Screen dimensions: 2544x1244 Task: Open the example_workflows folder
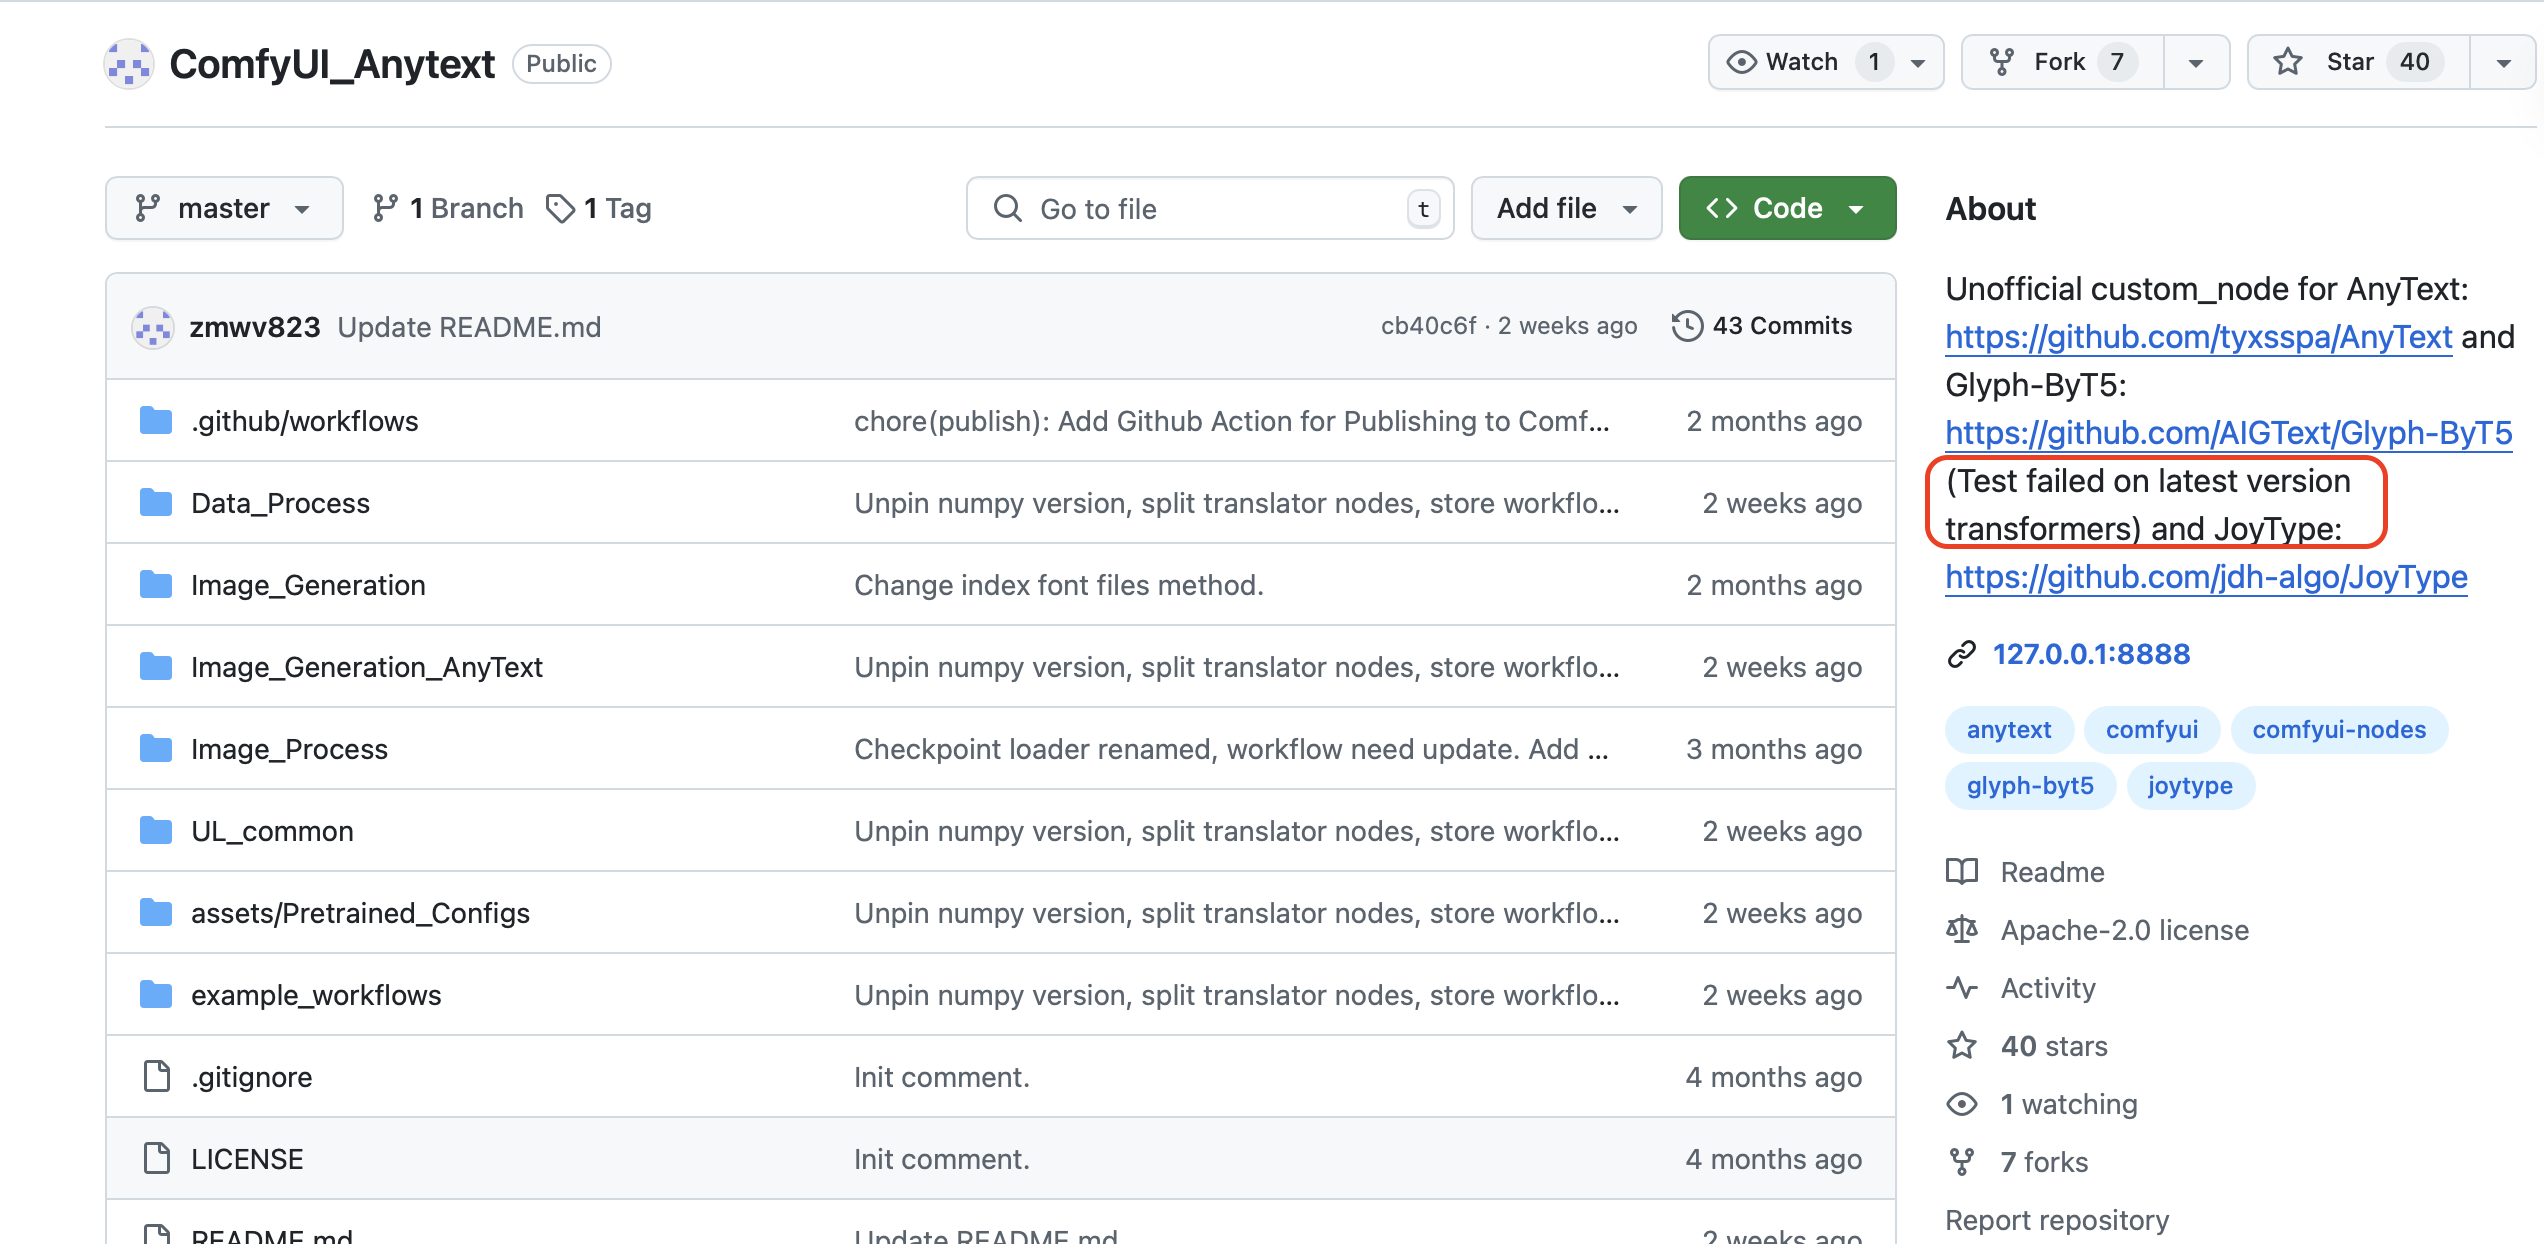coord(316,995)
